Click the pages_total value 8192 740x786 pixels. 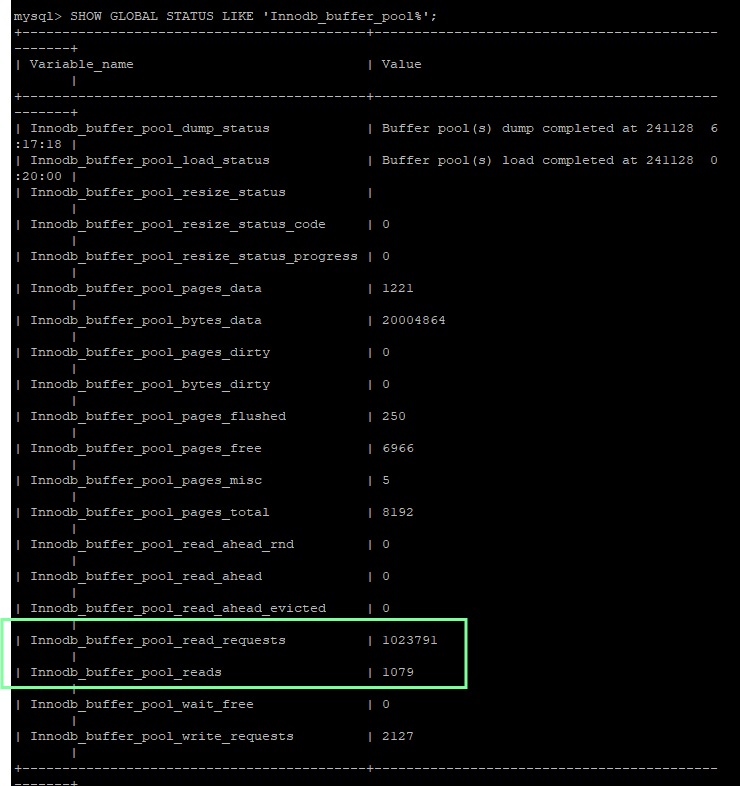click(x=397, y=512)
